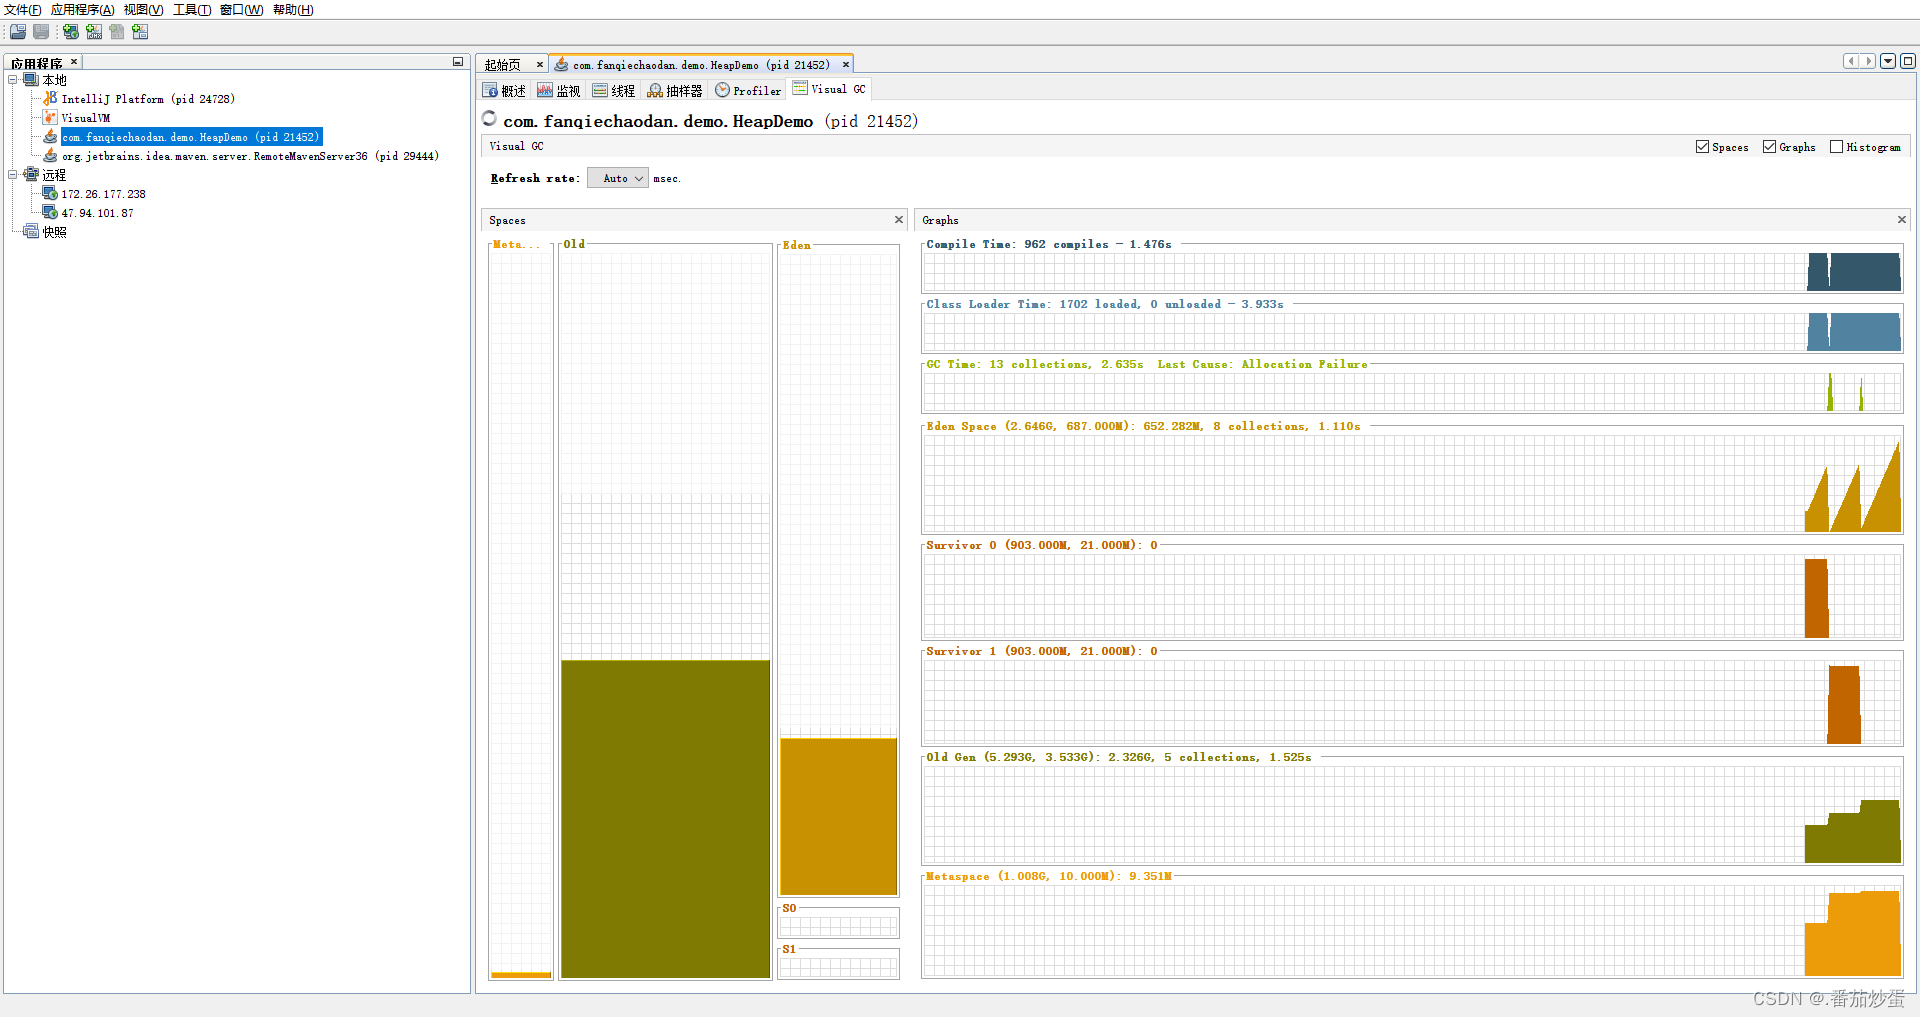Close the Graphs panel
Screen dimensions: 1920x1017
(x=1902, y=220)
